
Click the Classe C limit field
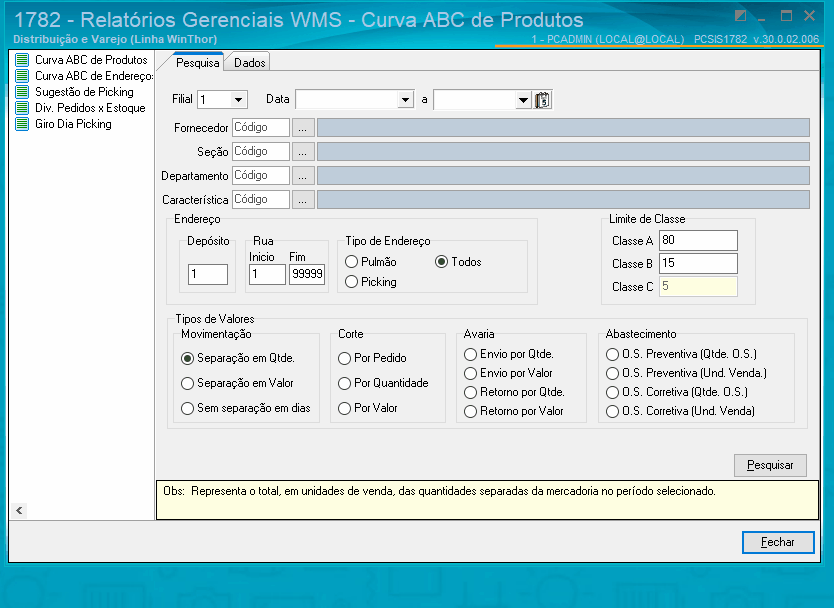point(698,286)
